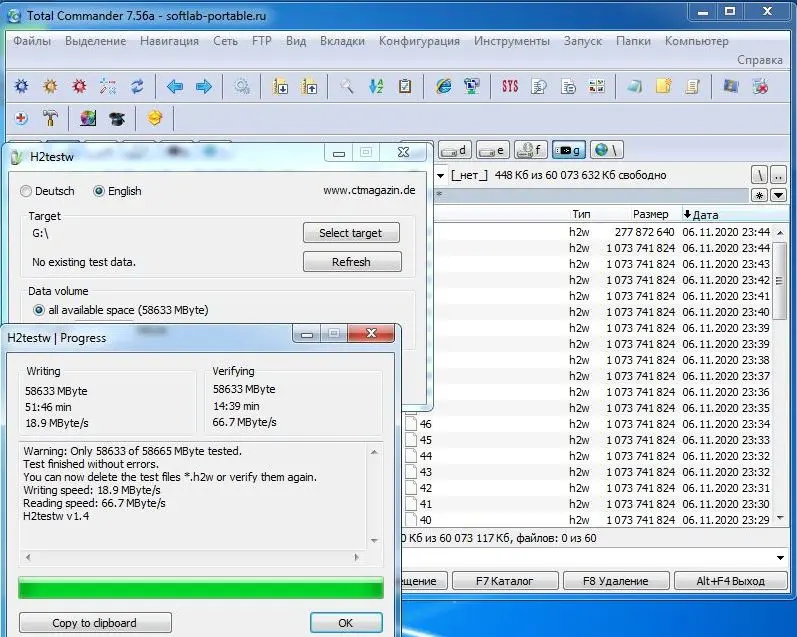
Task: Launch the Internet Explorer toolbar icon
Action: [x=443, y=86]
